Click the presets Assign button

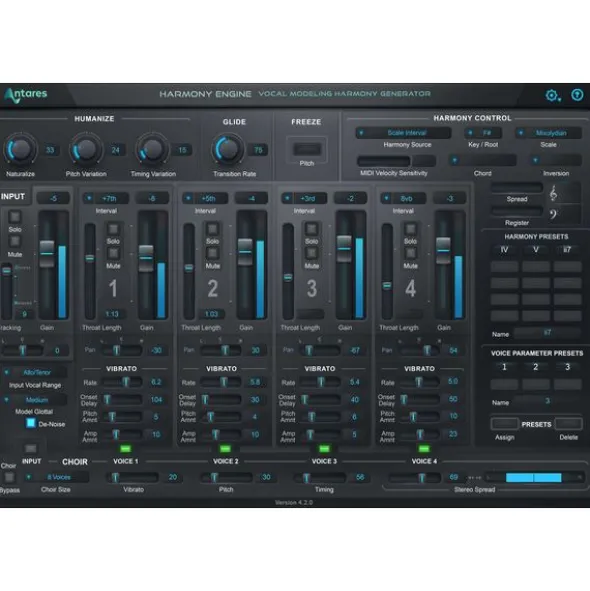504,424
